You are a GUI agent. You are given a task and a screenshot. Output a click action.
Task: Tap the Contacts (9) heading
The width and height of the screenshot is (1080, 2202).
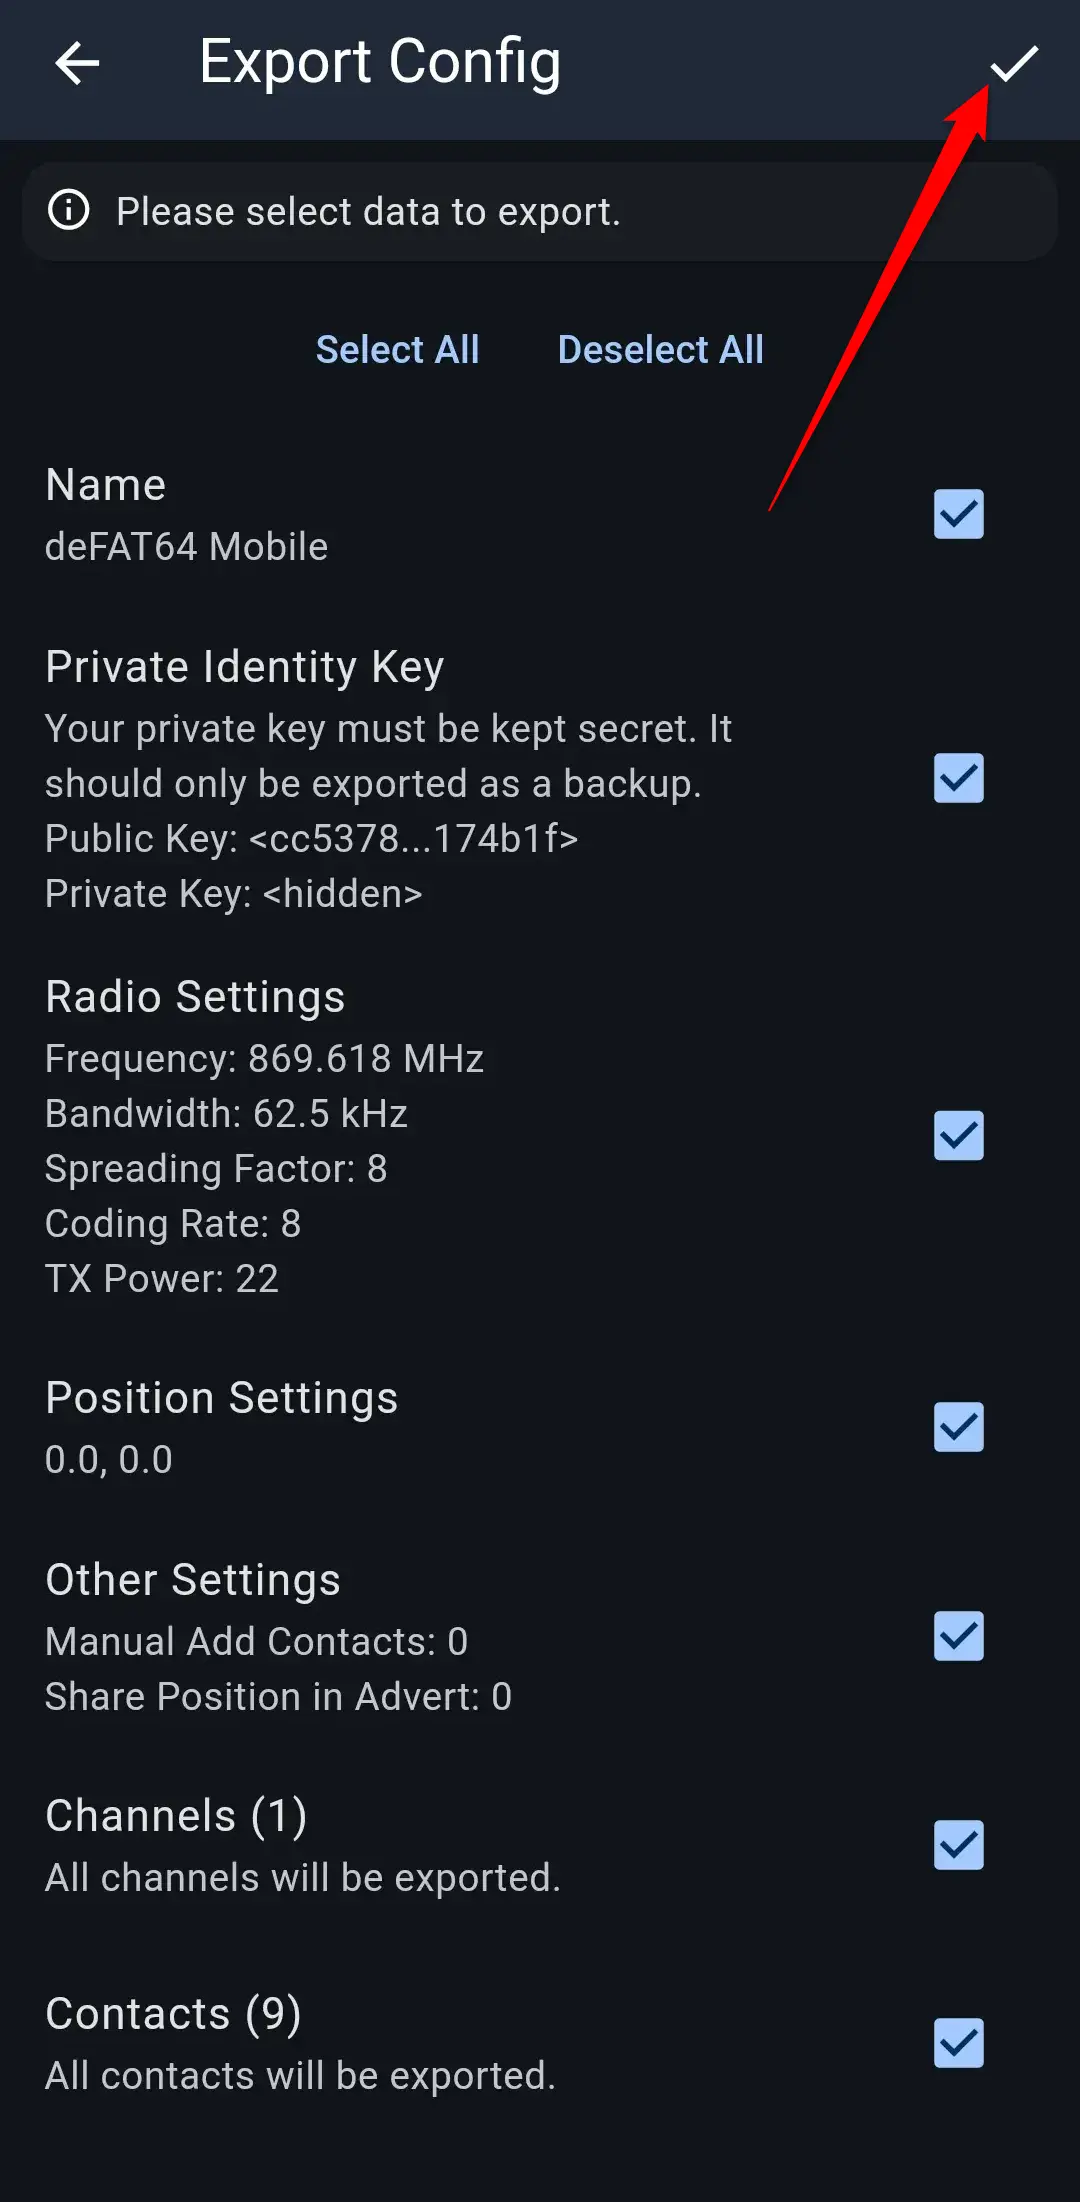click(173, 2014)
